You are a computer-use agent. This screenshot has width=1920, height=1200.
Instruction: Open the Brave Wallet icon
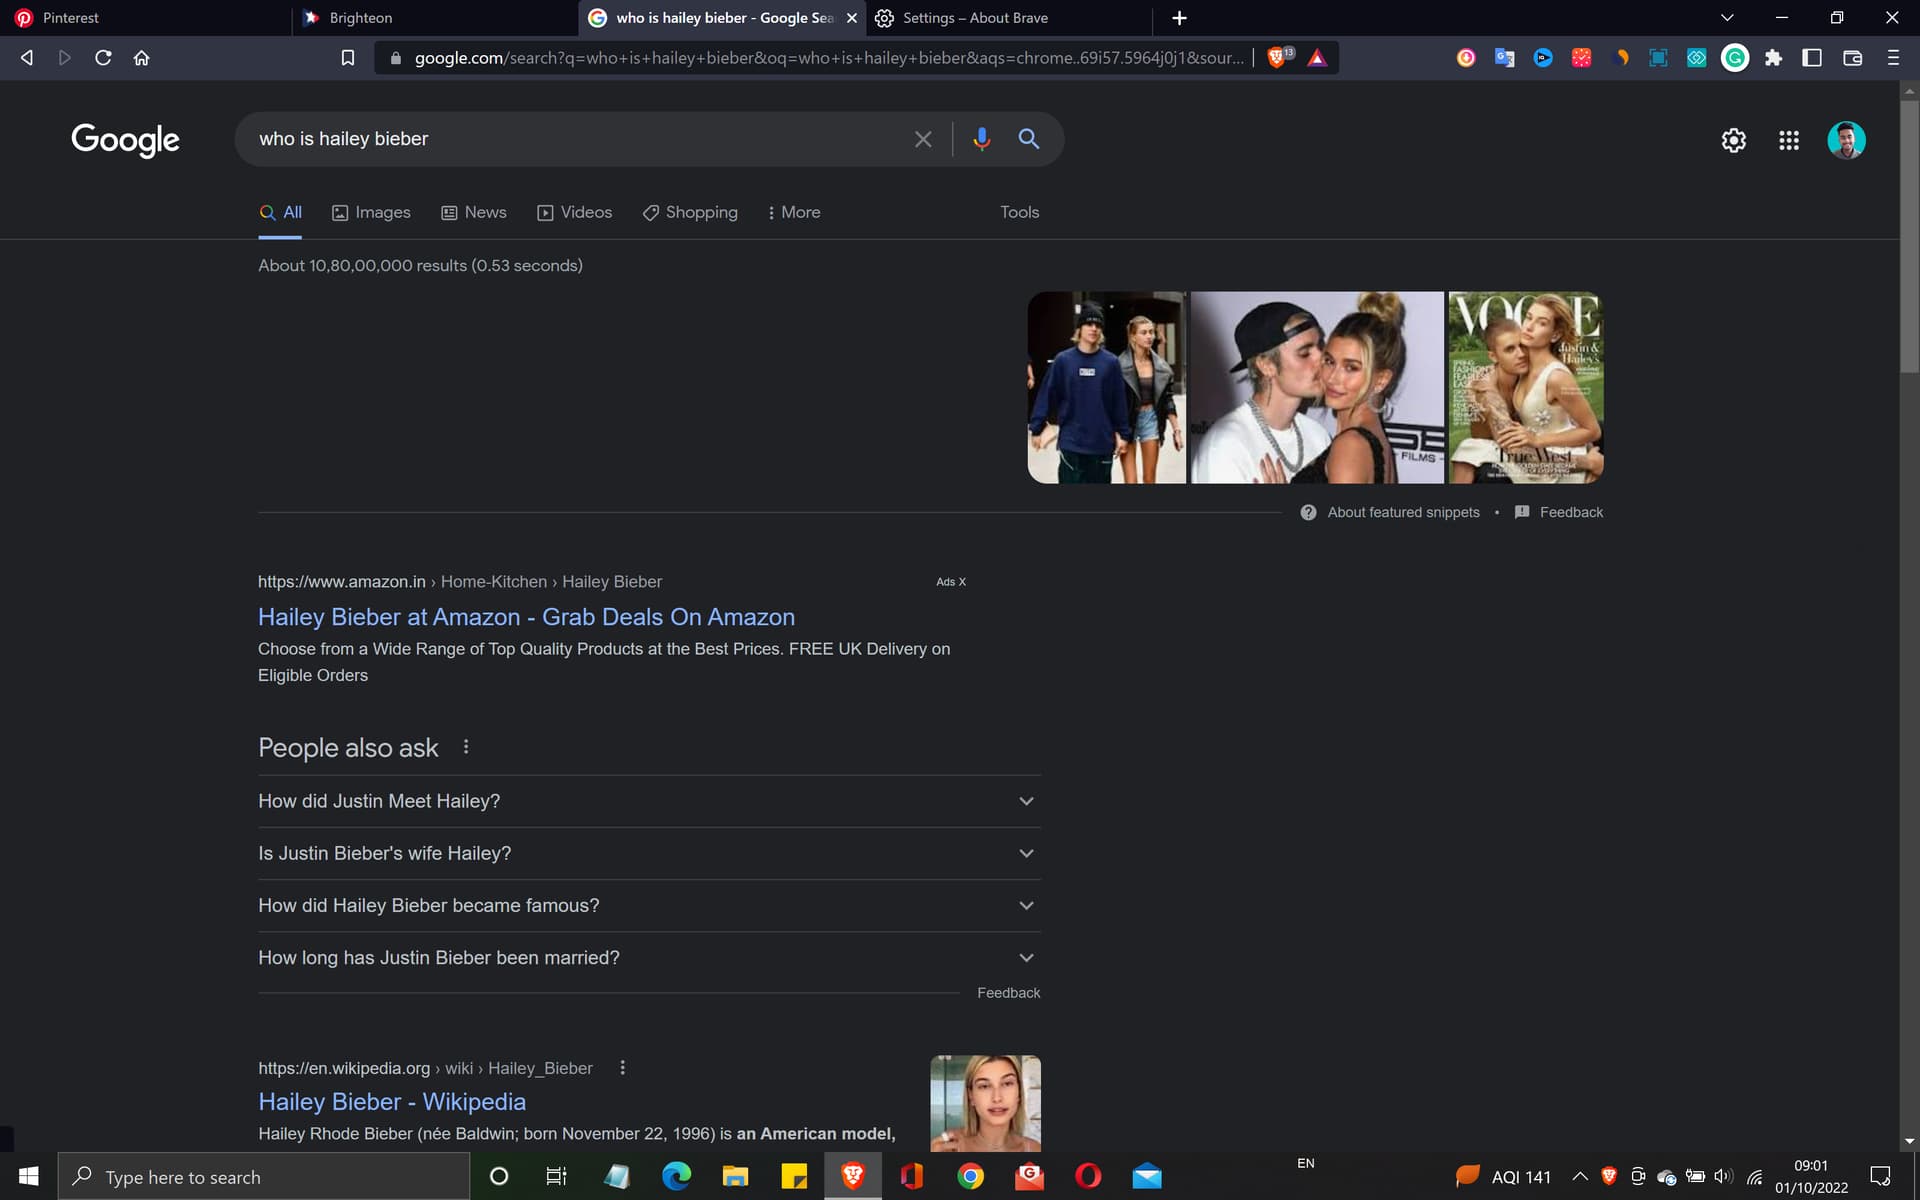(x=1852, y=58)
